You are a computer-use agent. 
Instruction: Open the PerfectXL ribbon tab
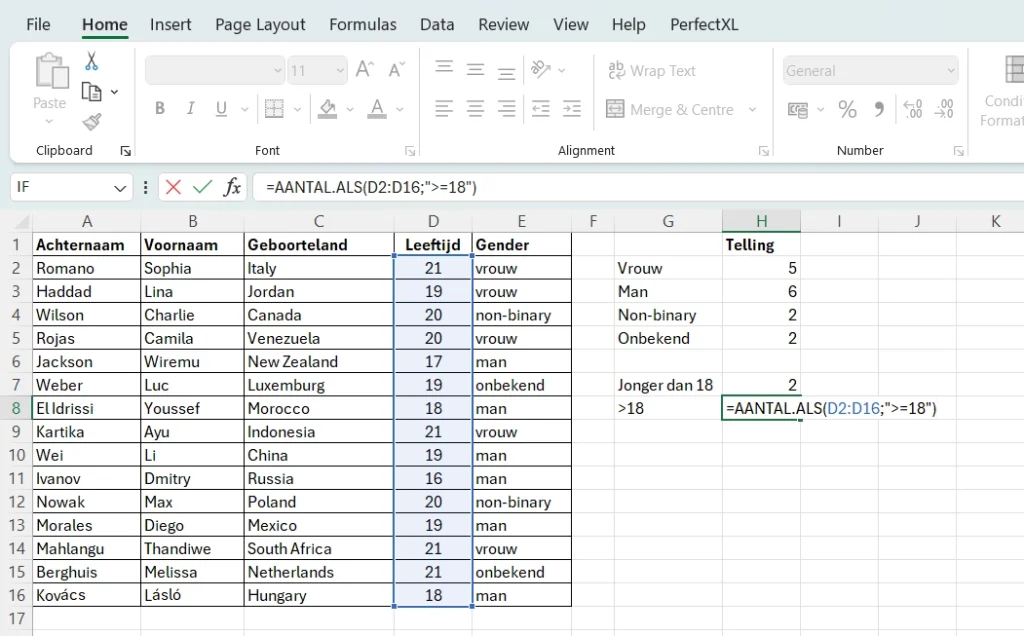pos(704,24)
